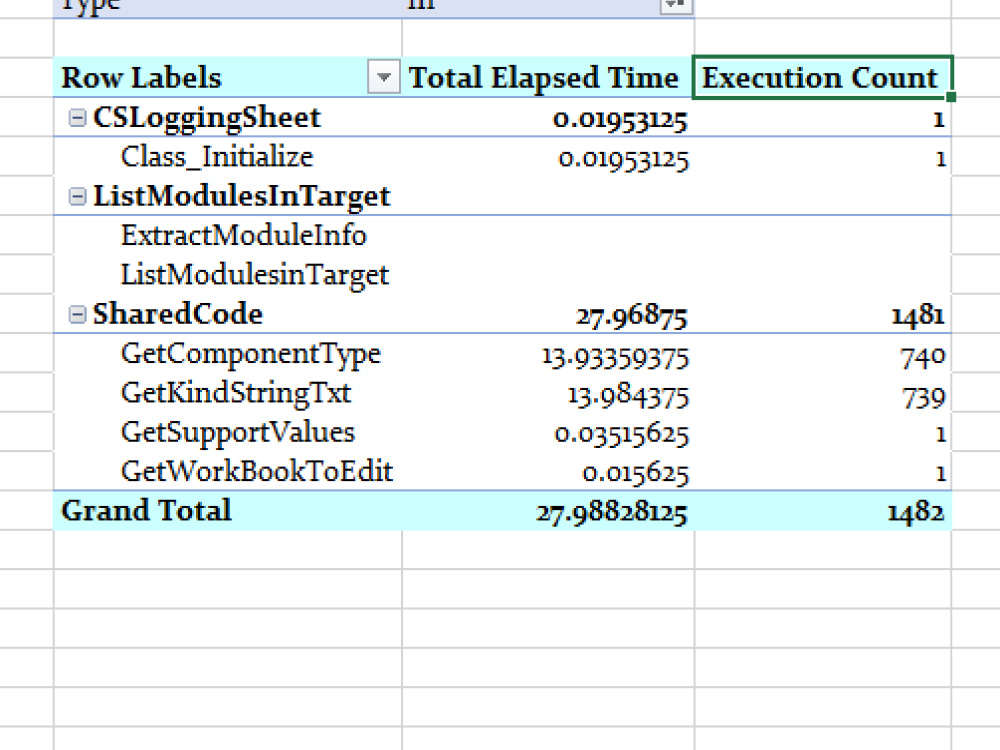This screenshot has width=1000, height=750.
Task: Select ExtractModuleInfo empty elapsed time cell
Action: tap(548, 235)
